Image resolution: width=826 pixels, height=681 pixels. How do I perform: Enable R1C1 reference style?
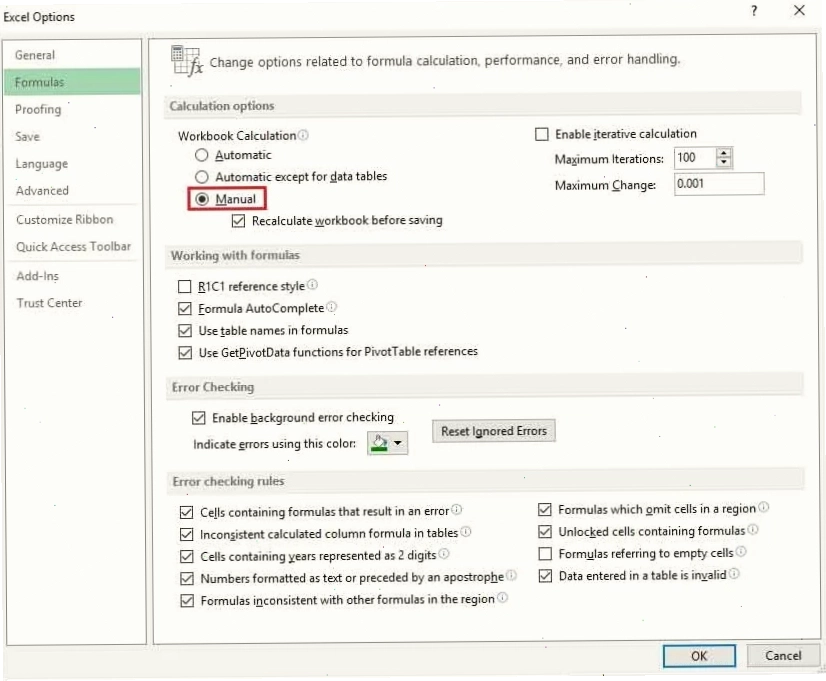tap(184, 287)
